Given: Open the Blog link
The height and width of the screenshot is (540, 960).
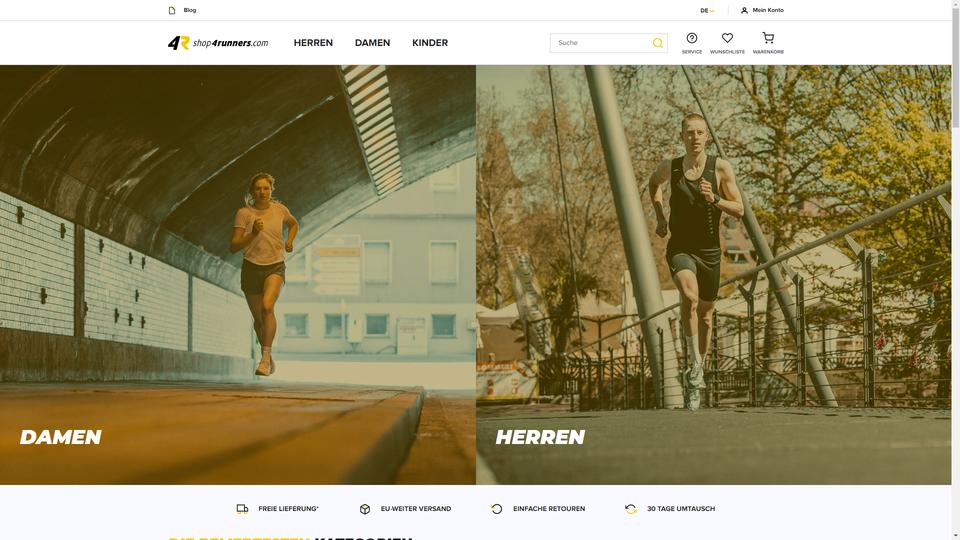Looking at the screenshot, I should (190, 10).
